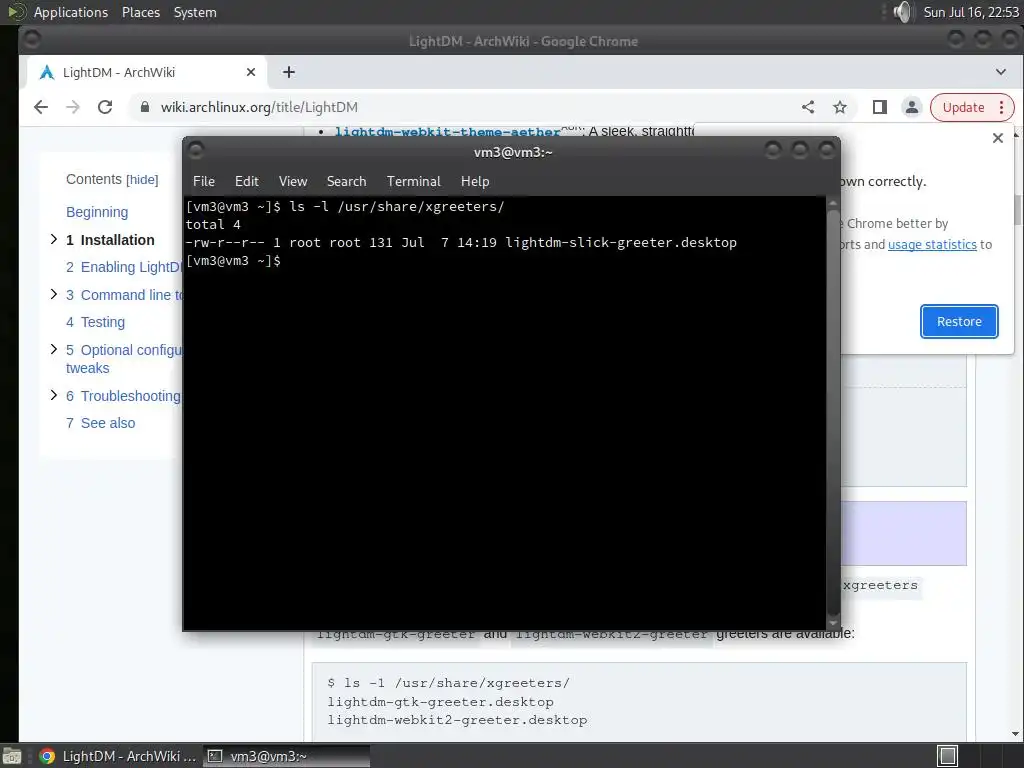This screenshot has height=768, width=1024.
Task: Click lightdm-gtk-greeter.desktop in wiki code block
Action: pyautogui.click(x=440, y=701)
